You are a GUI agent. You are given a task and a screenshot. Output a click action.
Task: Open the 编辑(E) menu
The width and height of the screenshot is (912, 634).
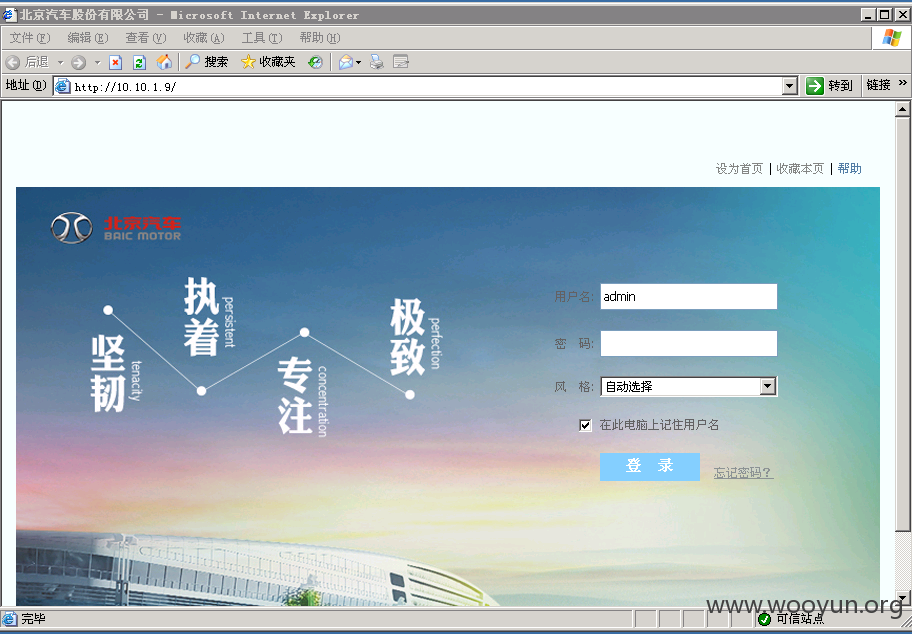point(88,38)
